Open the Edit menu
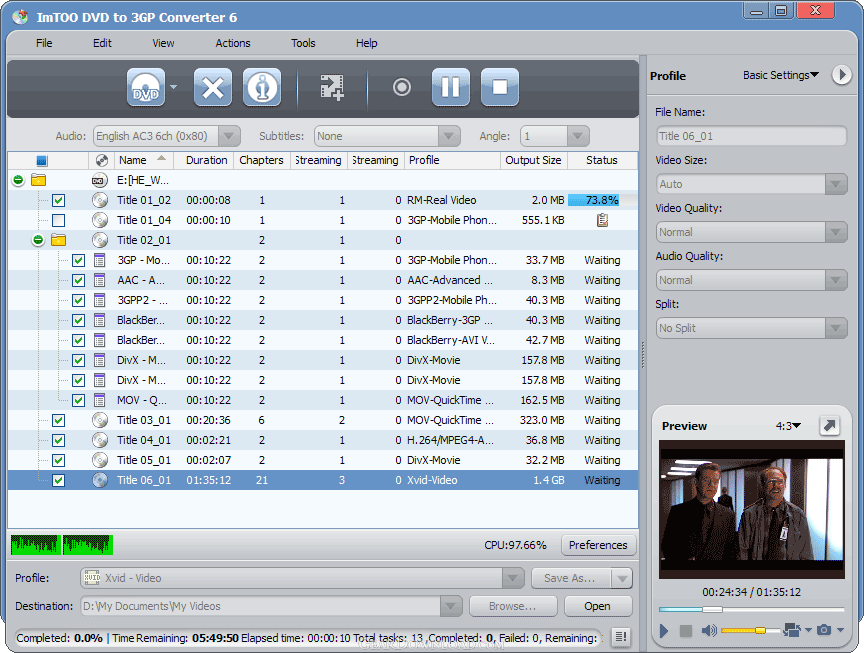Image resolution: width=864 pixels, height=653 pixels. (102, 43)
